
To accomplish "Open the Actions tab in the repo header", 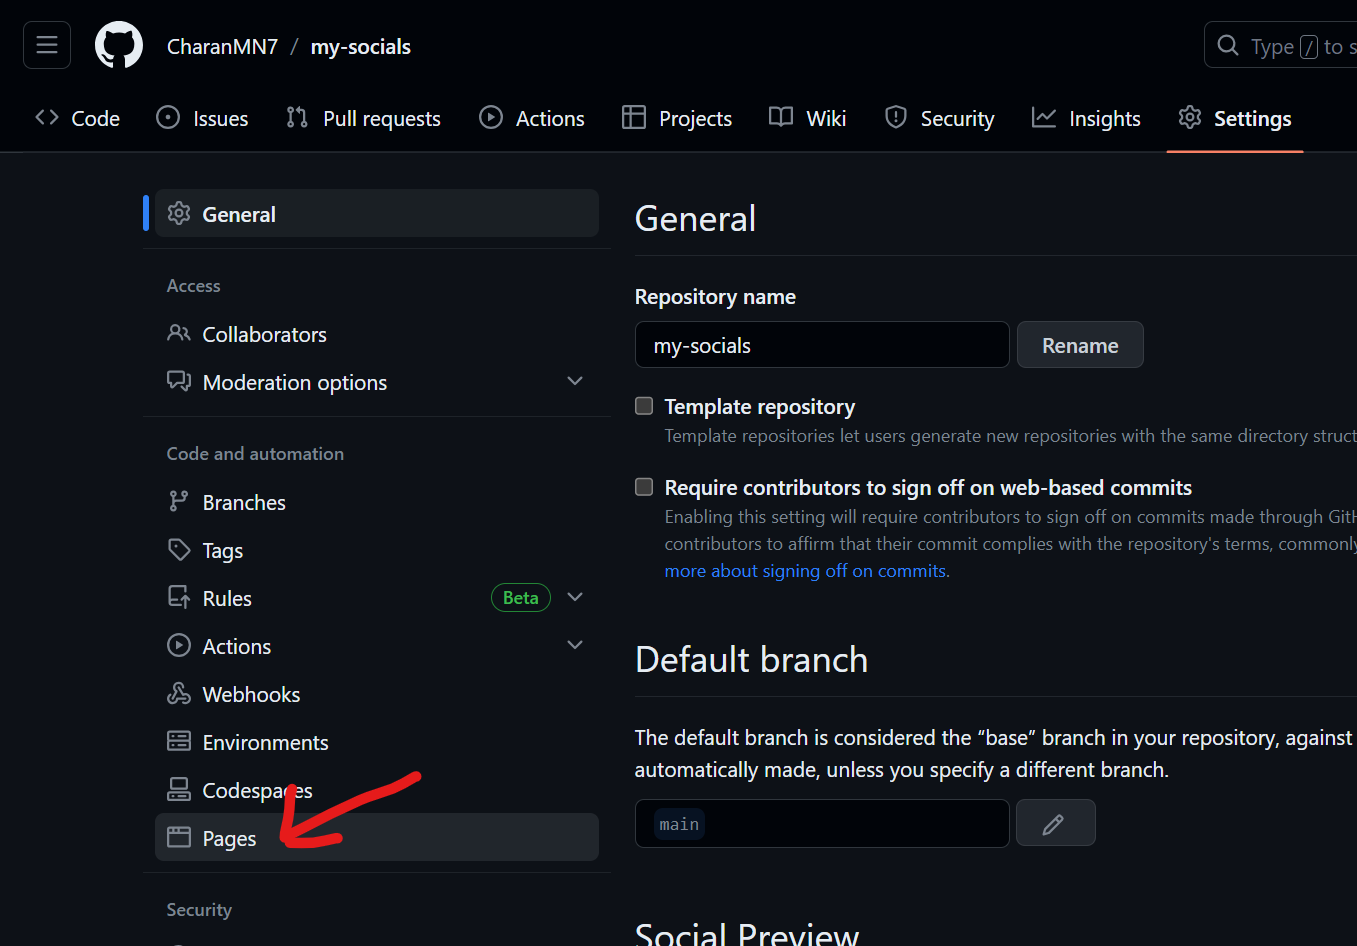I will [x=532, y=118].
